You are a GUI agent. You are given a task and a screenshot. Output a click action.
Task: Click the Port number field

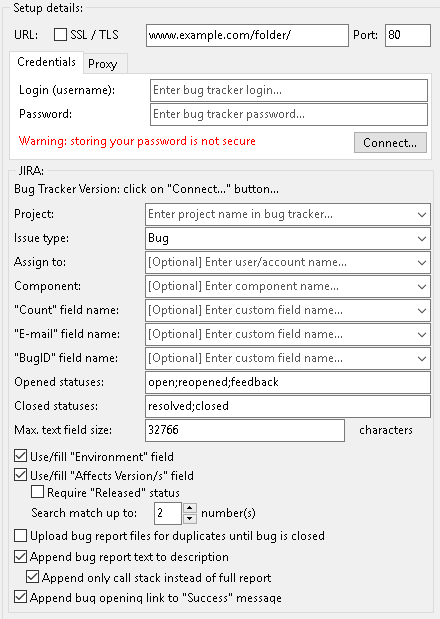coord(408,36)
